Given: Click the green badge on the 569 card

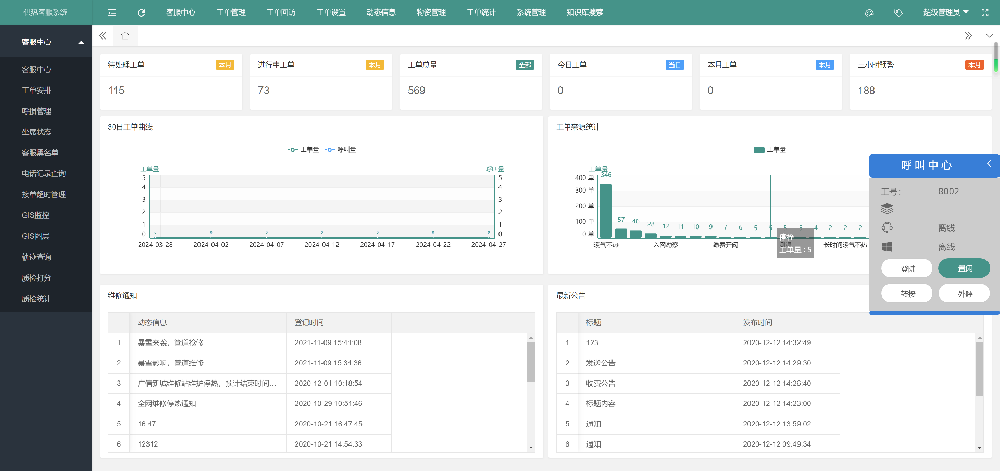Looking at the screenshot, I should [x=524, y=65].
